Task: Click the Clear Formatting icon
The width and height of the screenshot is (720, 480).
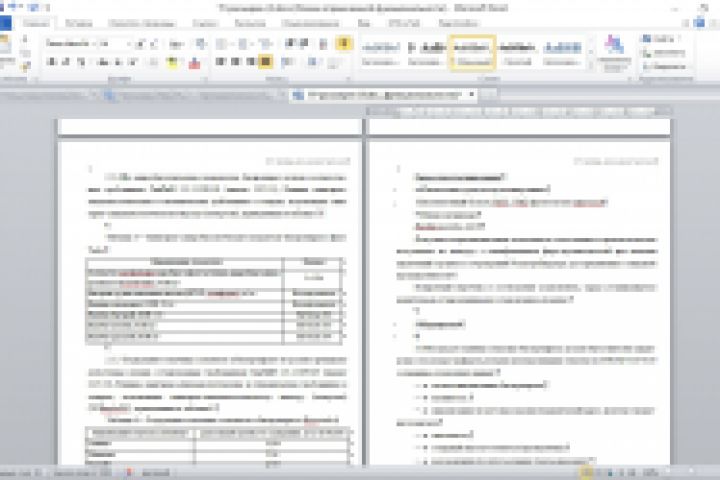Action: [201, 44]
